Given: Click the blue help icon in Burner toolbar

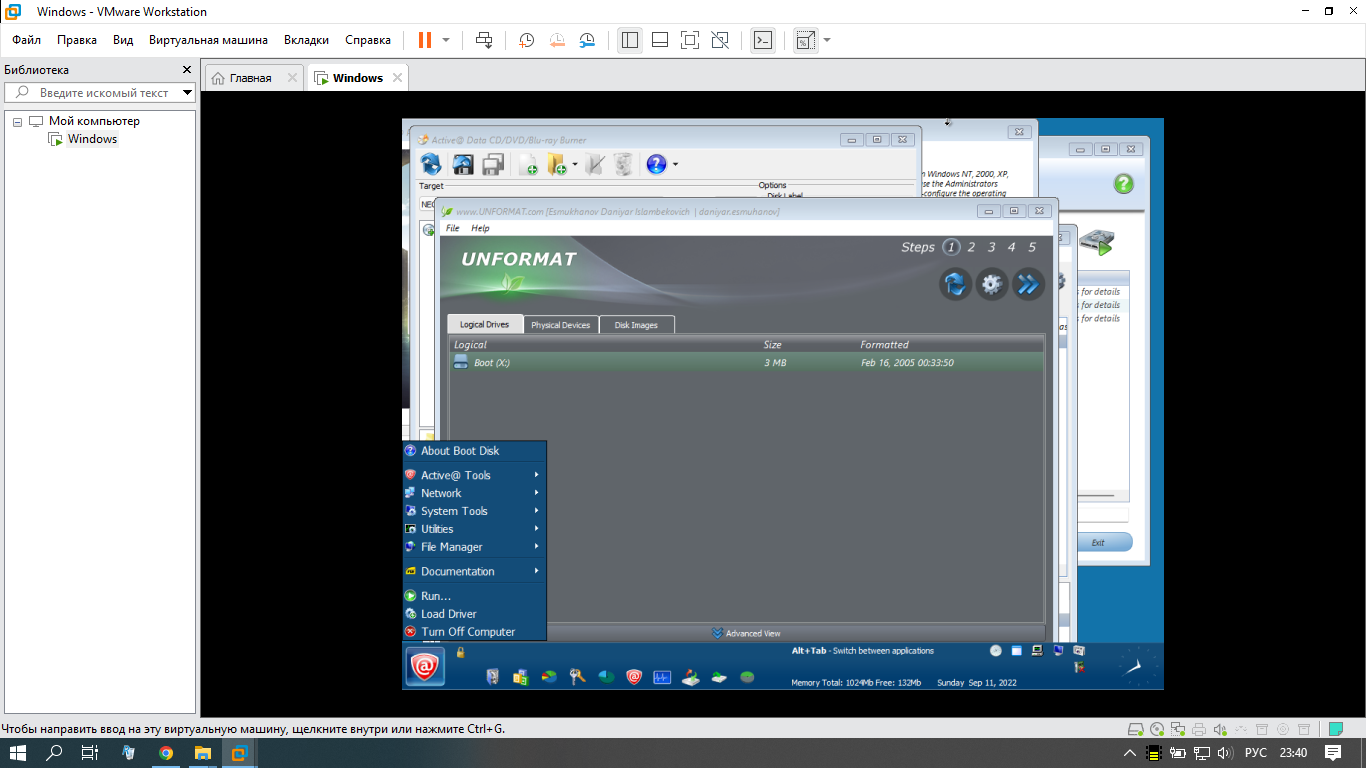Looking at the screenshot, I should 656,164.
